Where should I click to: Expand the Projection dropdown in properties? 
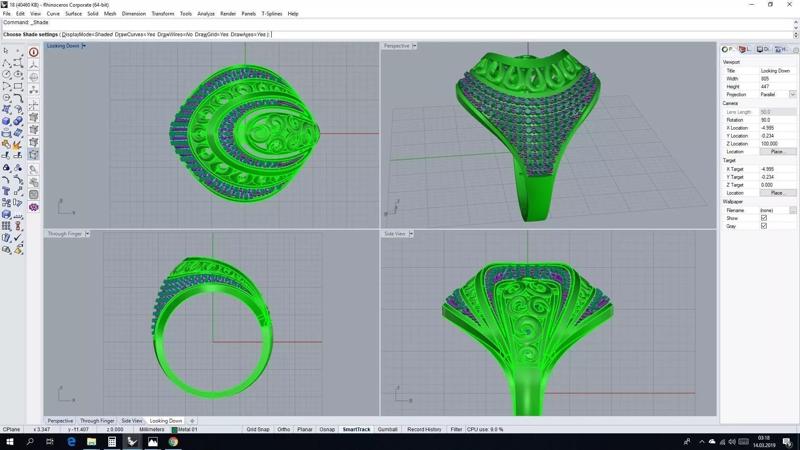[792, 94]
